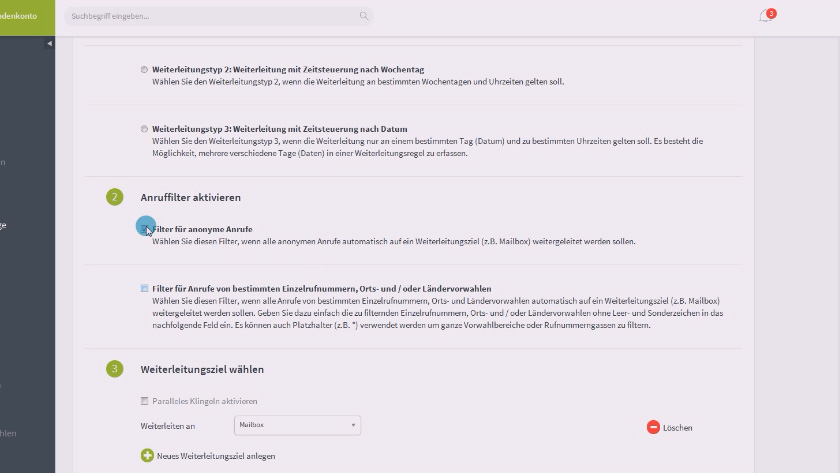Click the Löschen text button
The height and width of the screenshot is (473, 840).
[677, 428]
